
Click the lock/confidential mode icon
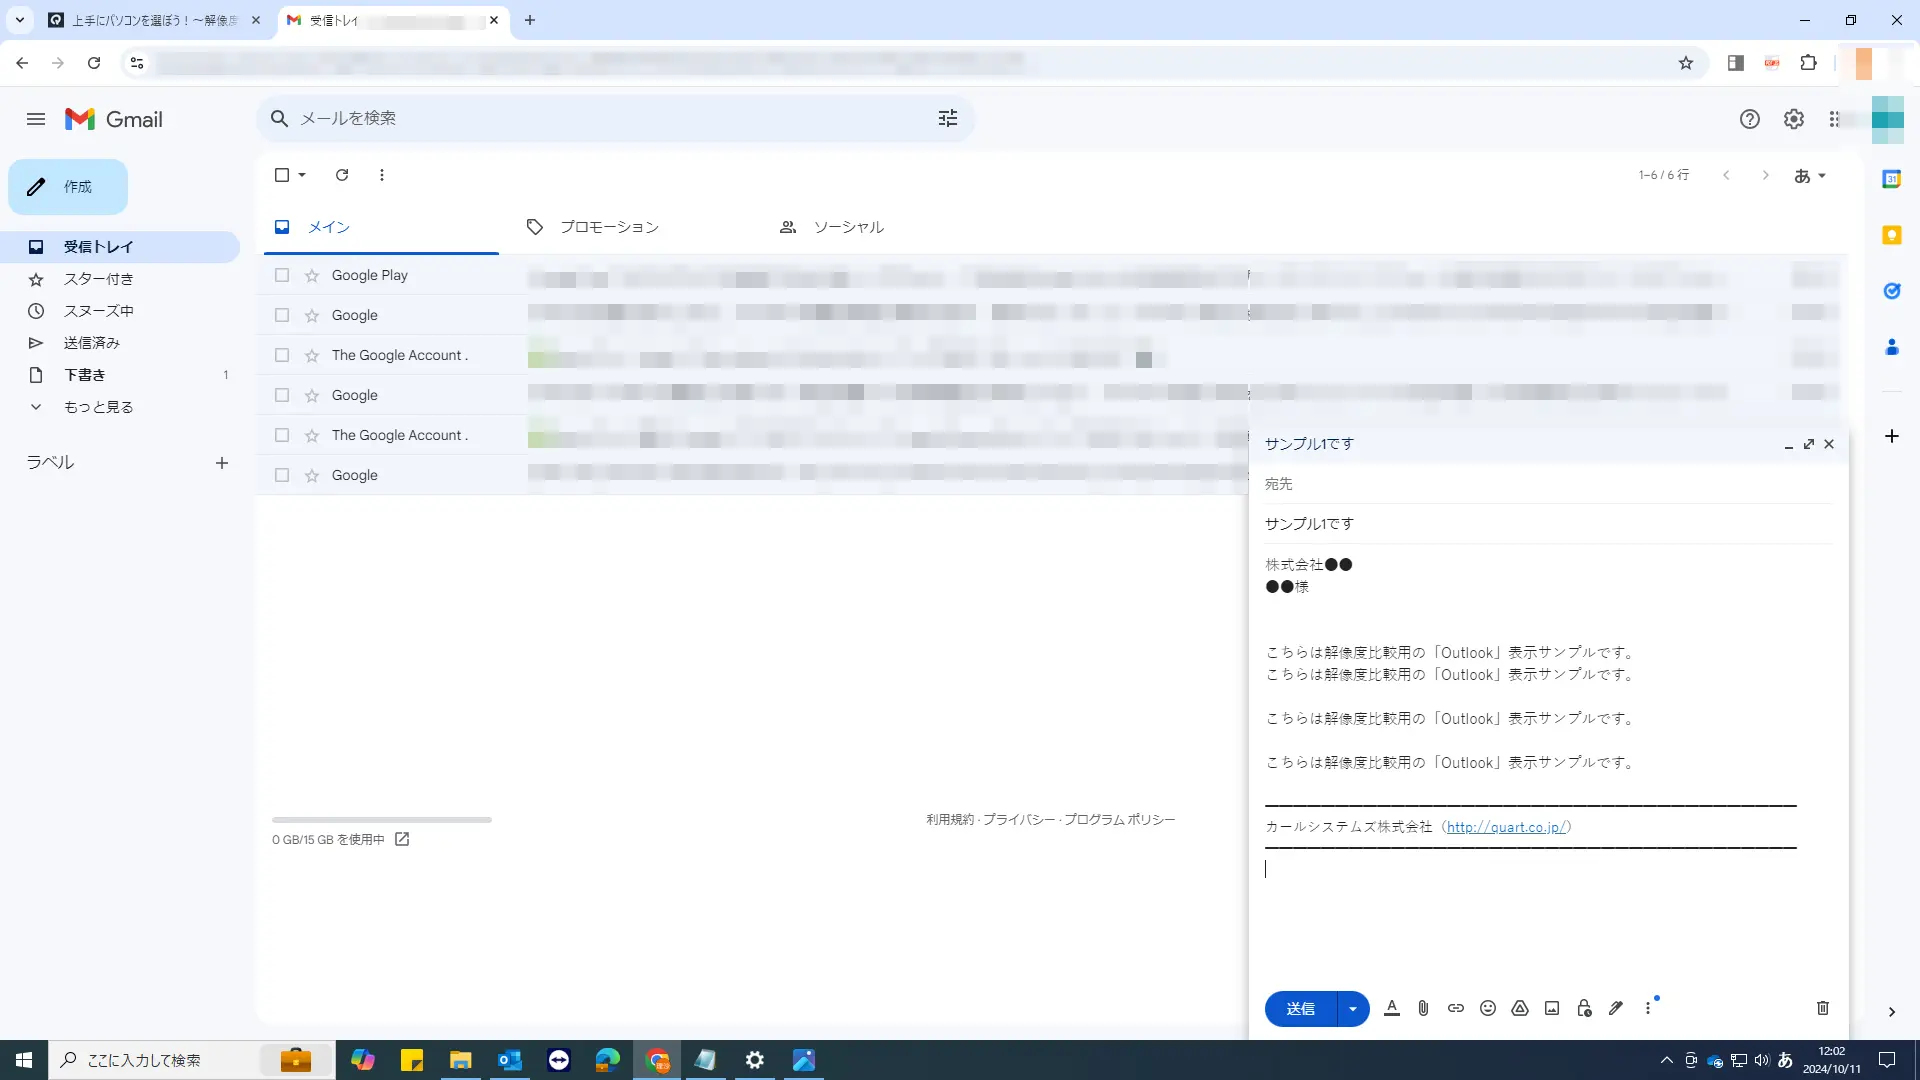coord(1584,1007)
